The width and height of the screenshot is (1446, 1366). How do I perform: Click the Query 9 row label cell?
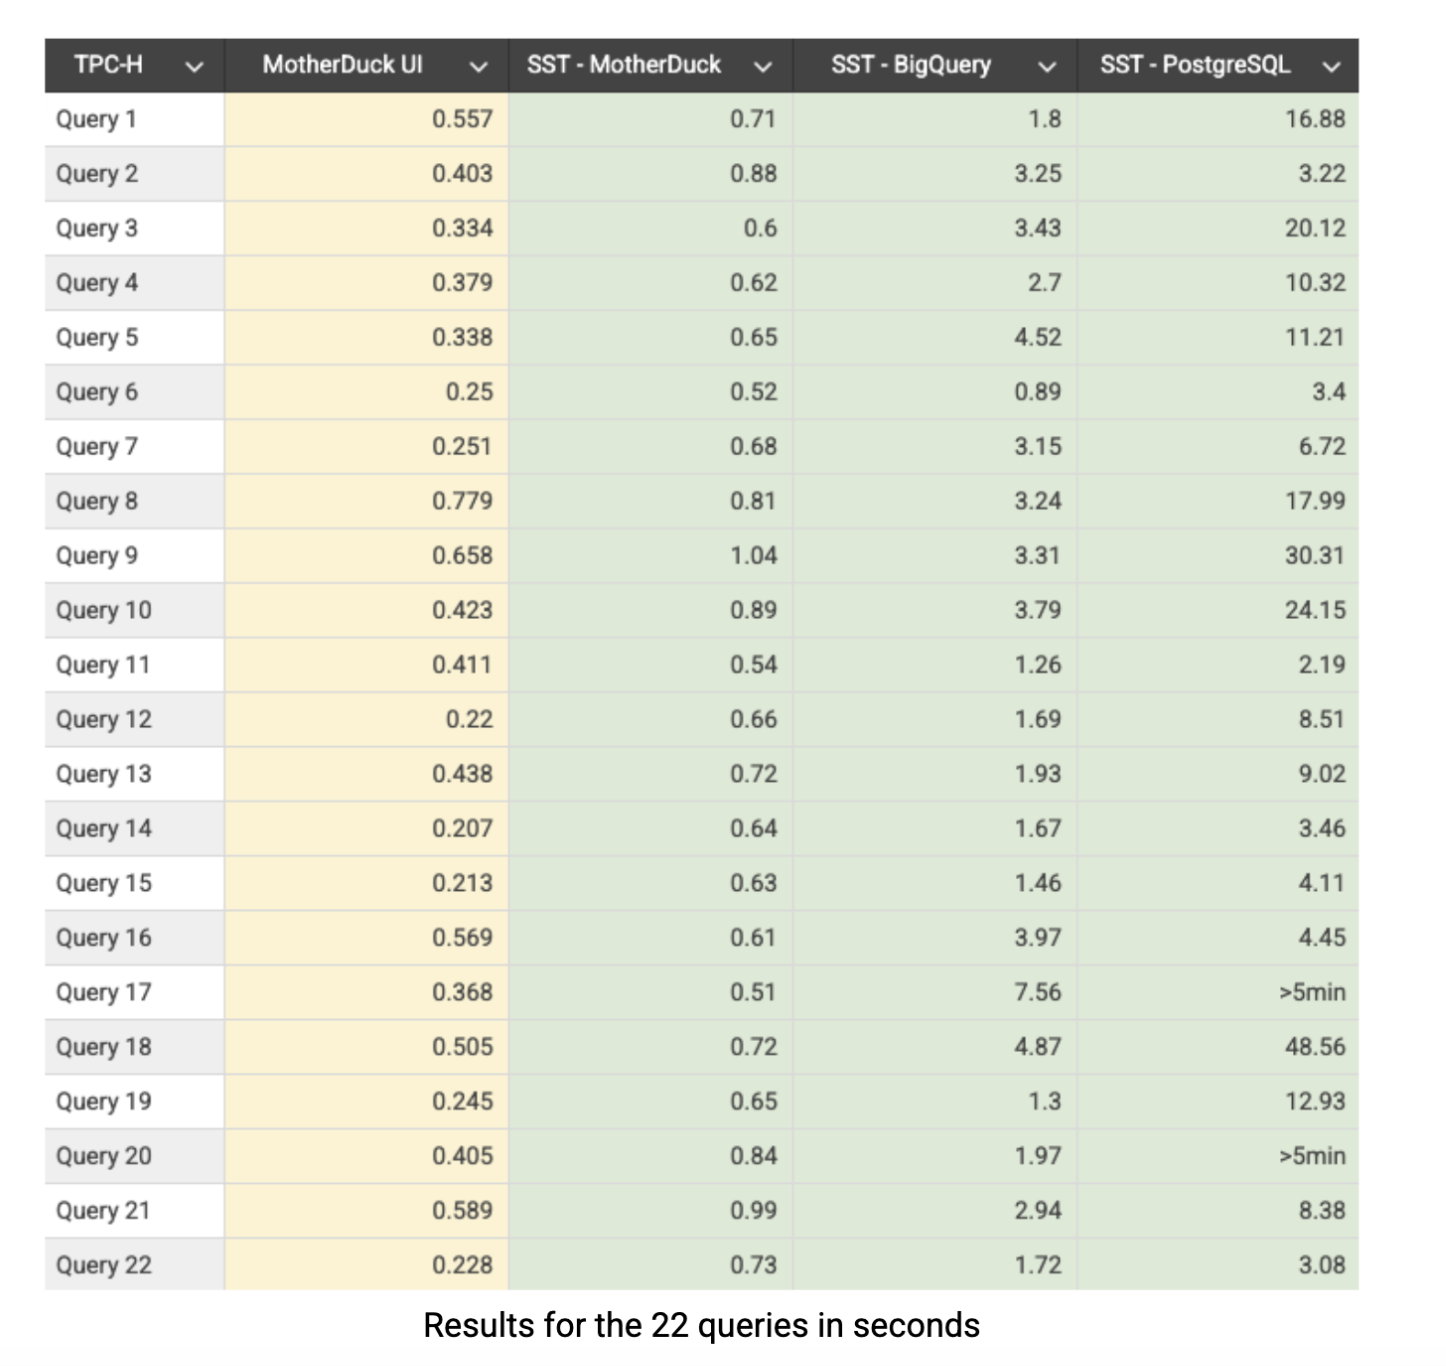[x=96, y=556]
